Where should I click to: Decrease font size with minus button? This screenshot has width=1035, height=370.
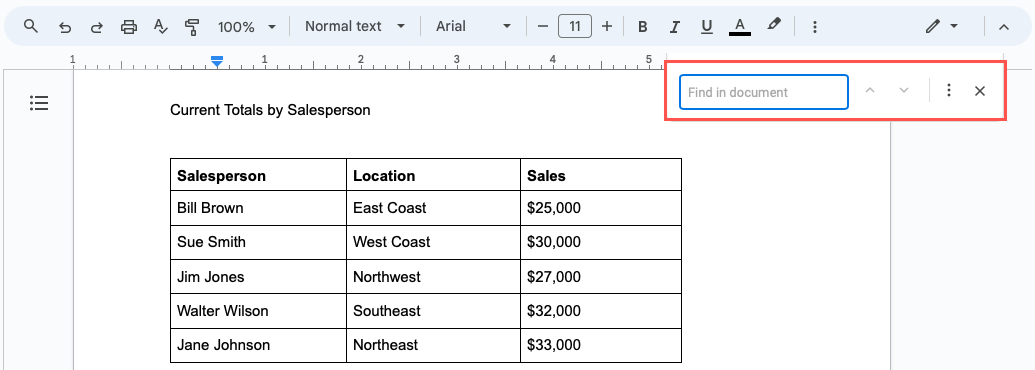(x=543, y=26)
